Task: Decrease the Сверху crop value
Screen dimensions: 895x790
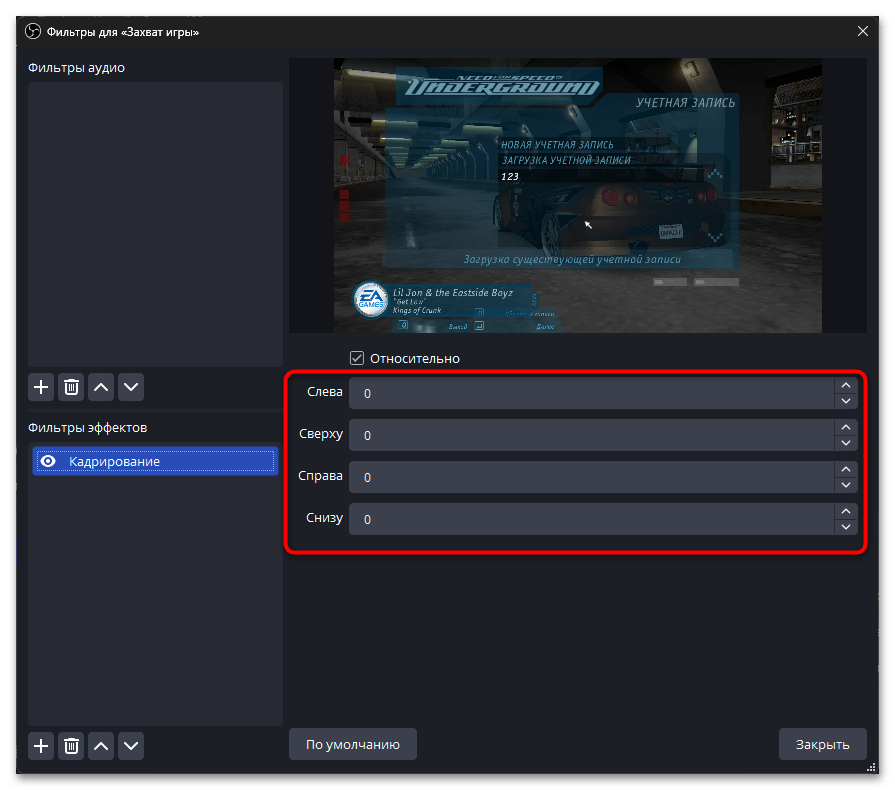Action: pos(846,443)
